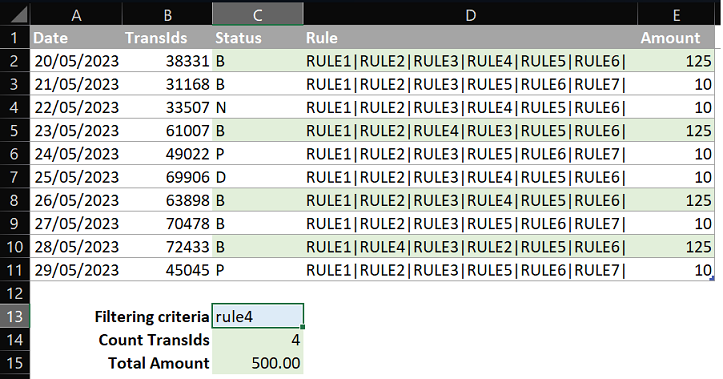Select status P in row 6

click(258, 154)
